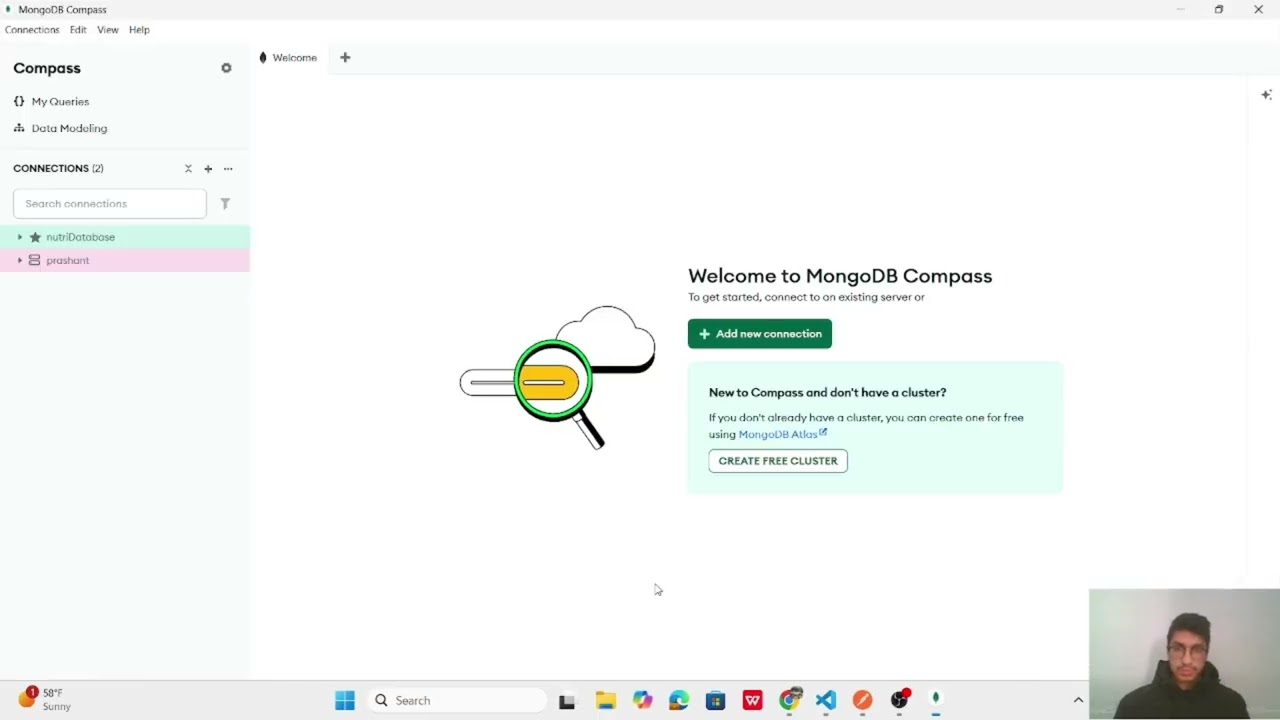Open weather widget showing 58°F Sunny

click(46, 699)
